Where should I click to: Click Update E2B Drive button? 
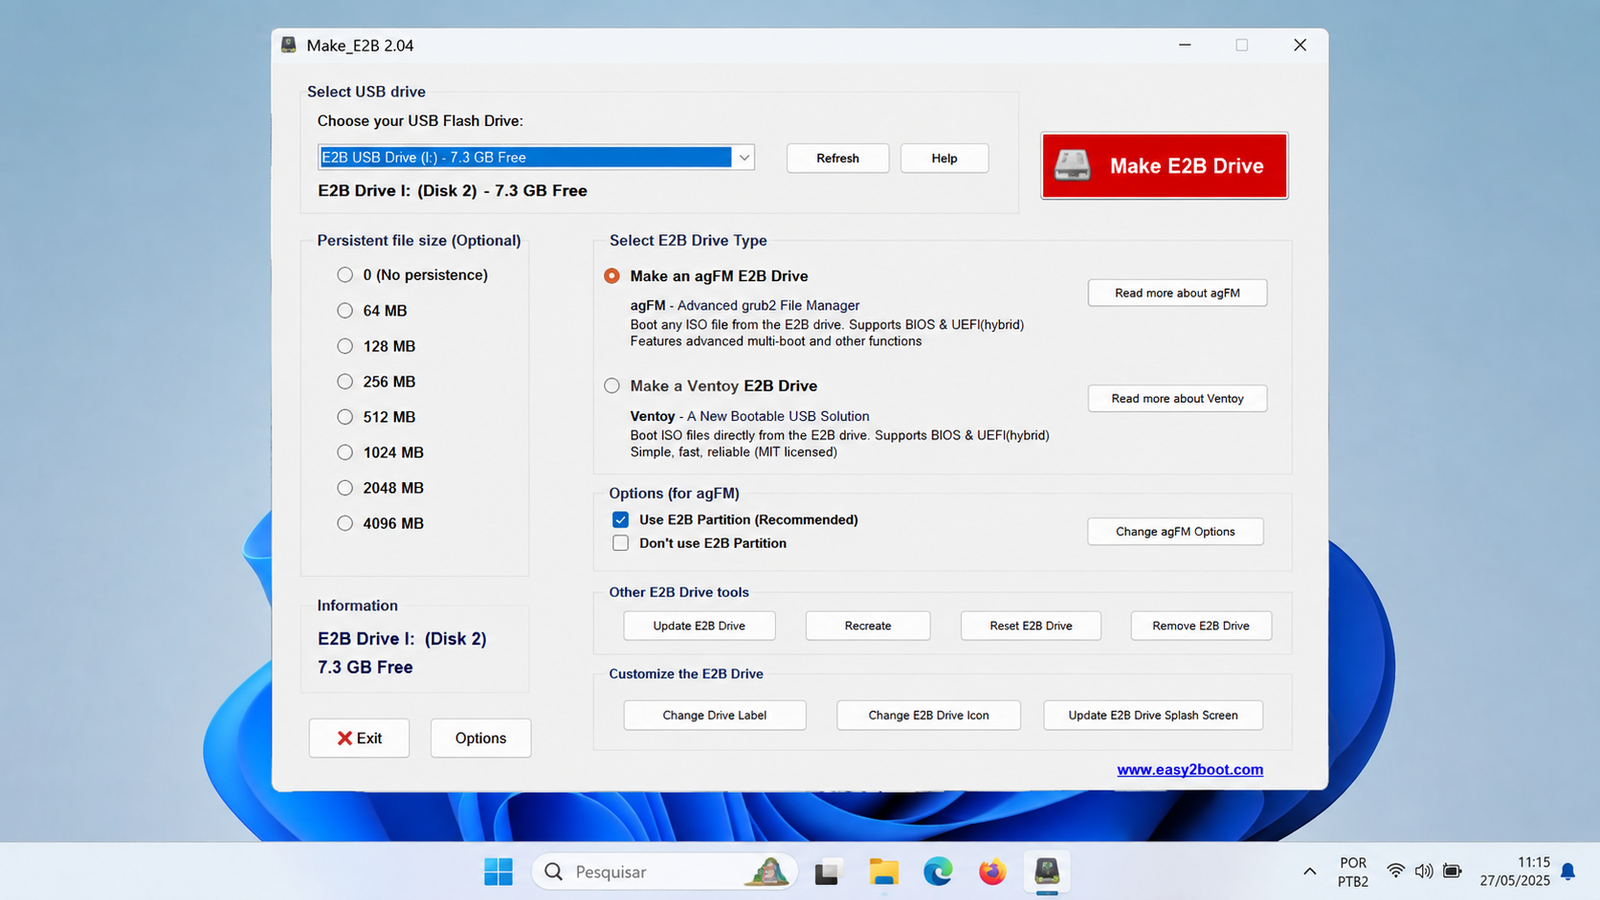click(699, 626)
